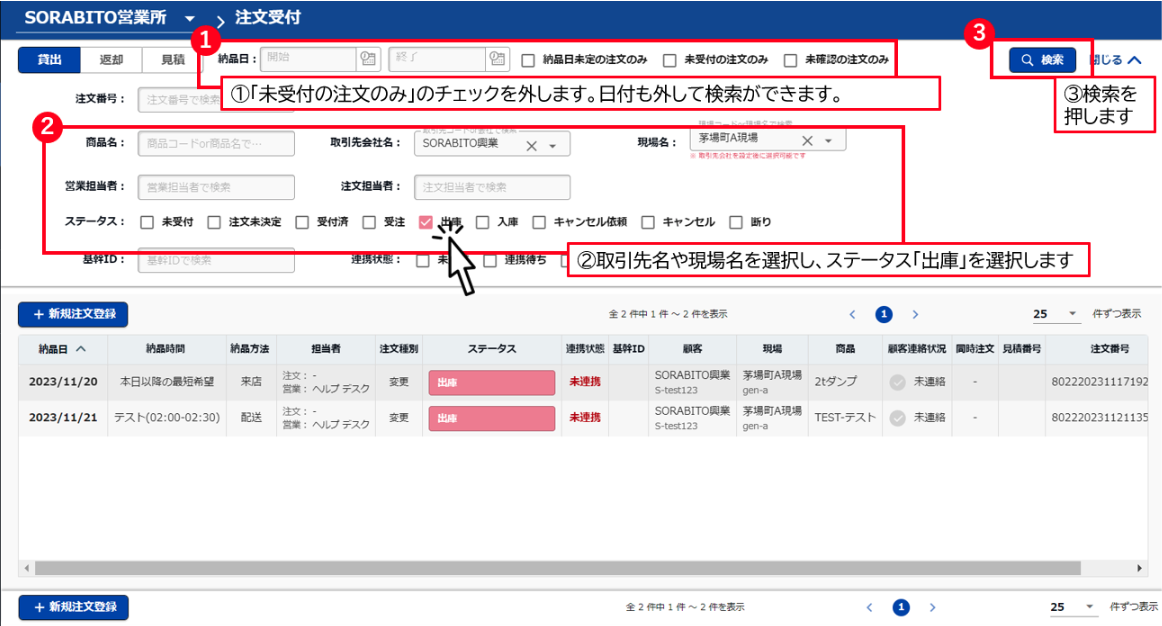
Task: Clear the SORABITO興業 client selection
Action: [x=532, y=146]
